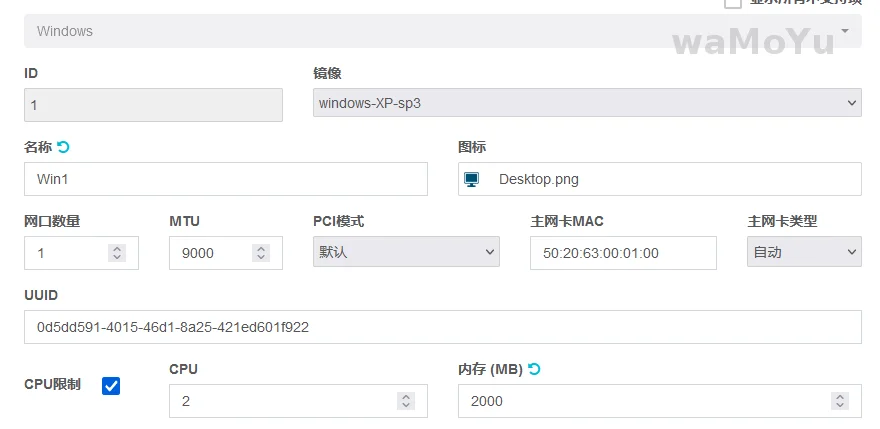Image resolution: width=880 pixels, height=429 pixels.
Task: Click the MTU spinner arrows
Action: 261,253
